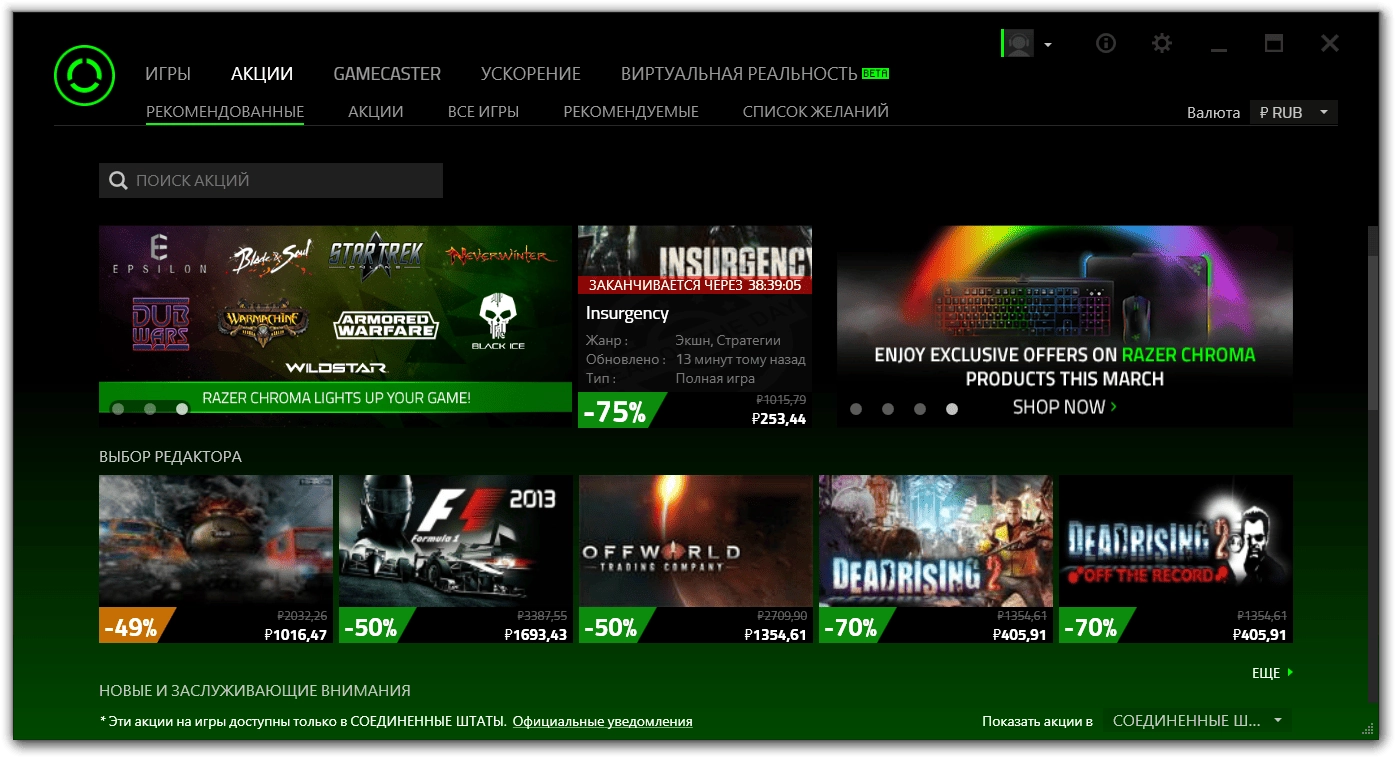Viewport: 1396px width, 759px height.
Task: Open ВИРТУАЛЬНАЯ РЕАЛЬНОСТЬ tab
Action: [x=740, y=74]
